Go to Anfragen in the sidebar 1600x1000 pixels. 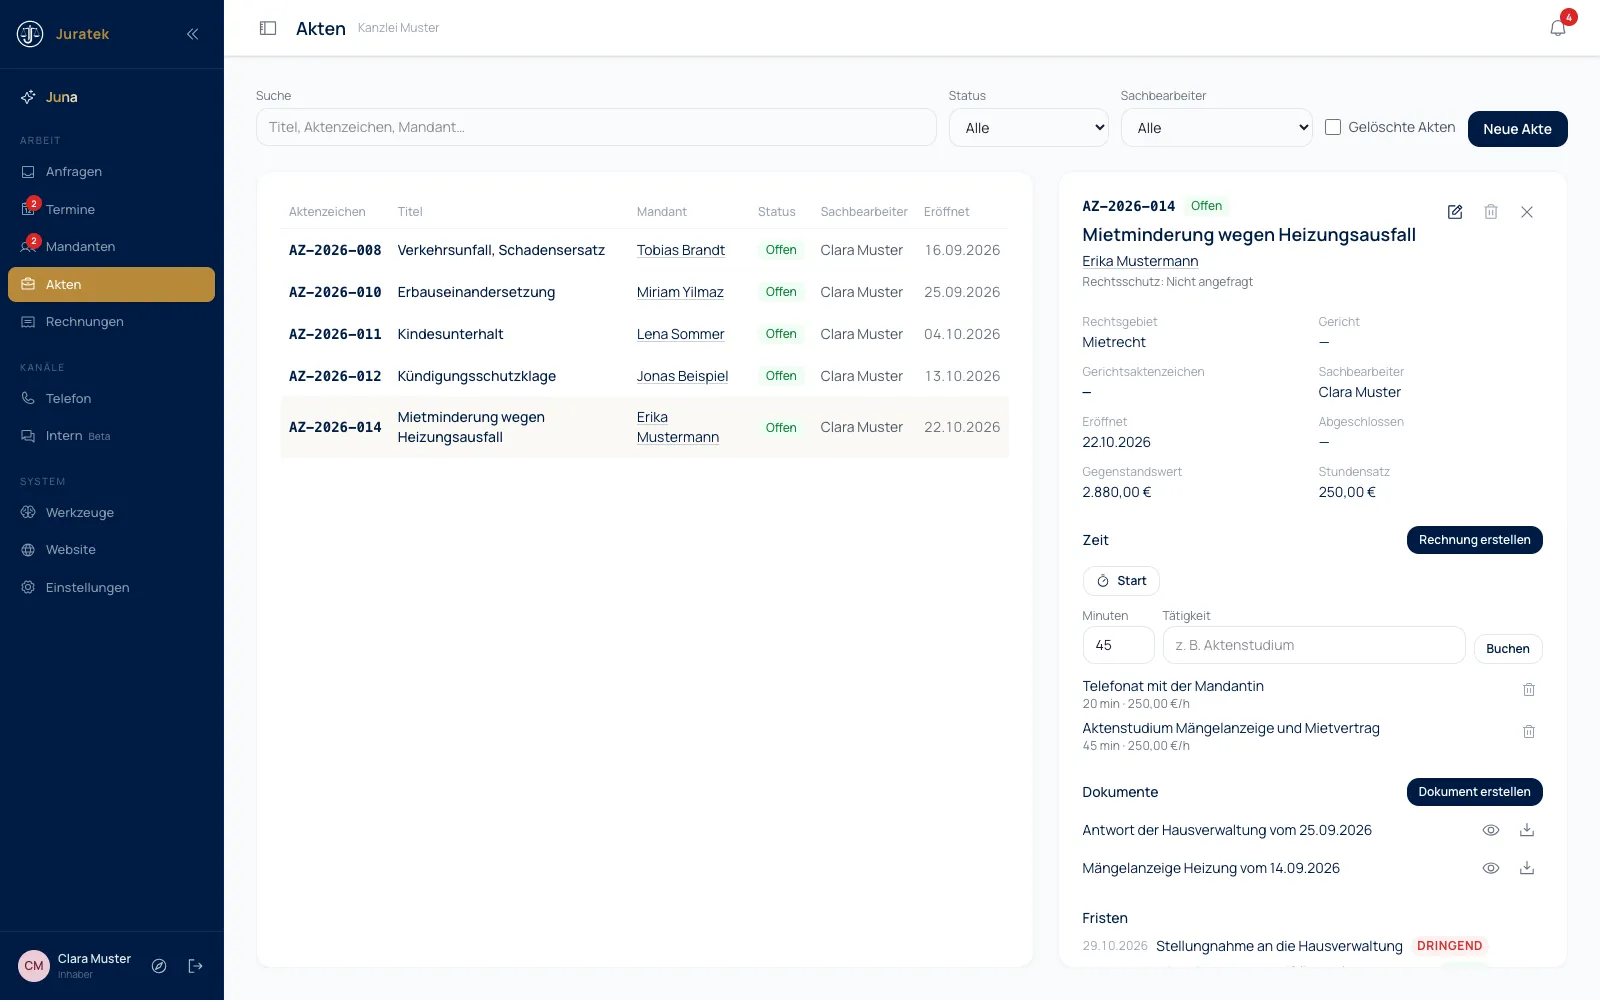click(x=111, y=172)
